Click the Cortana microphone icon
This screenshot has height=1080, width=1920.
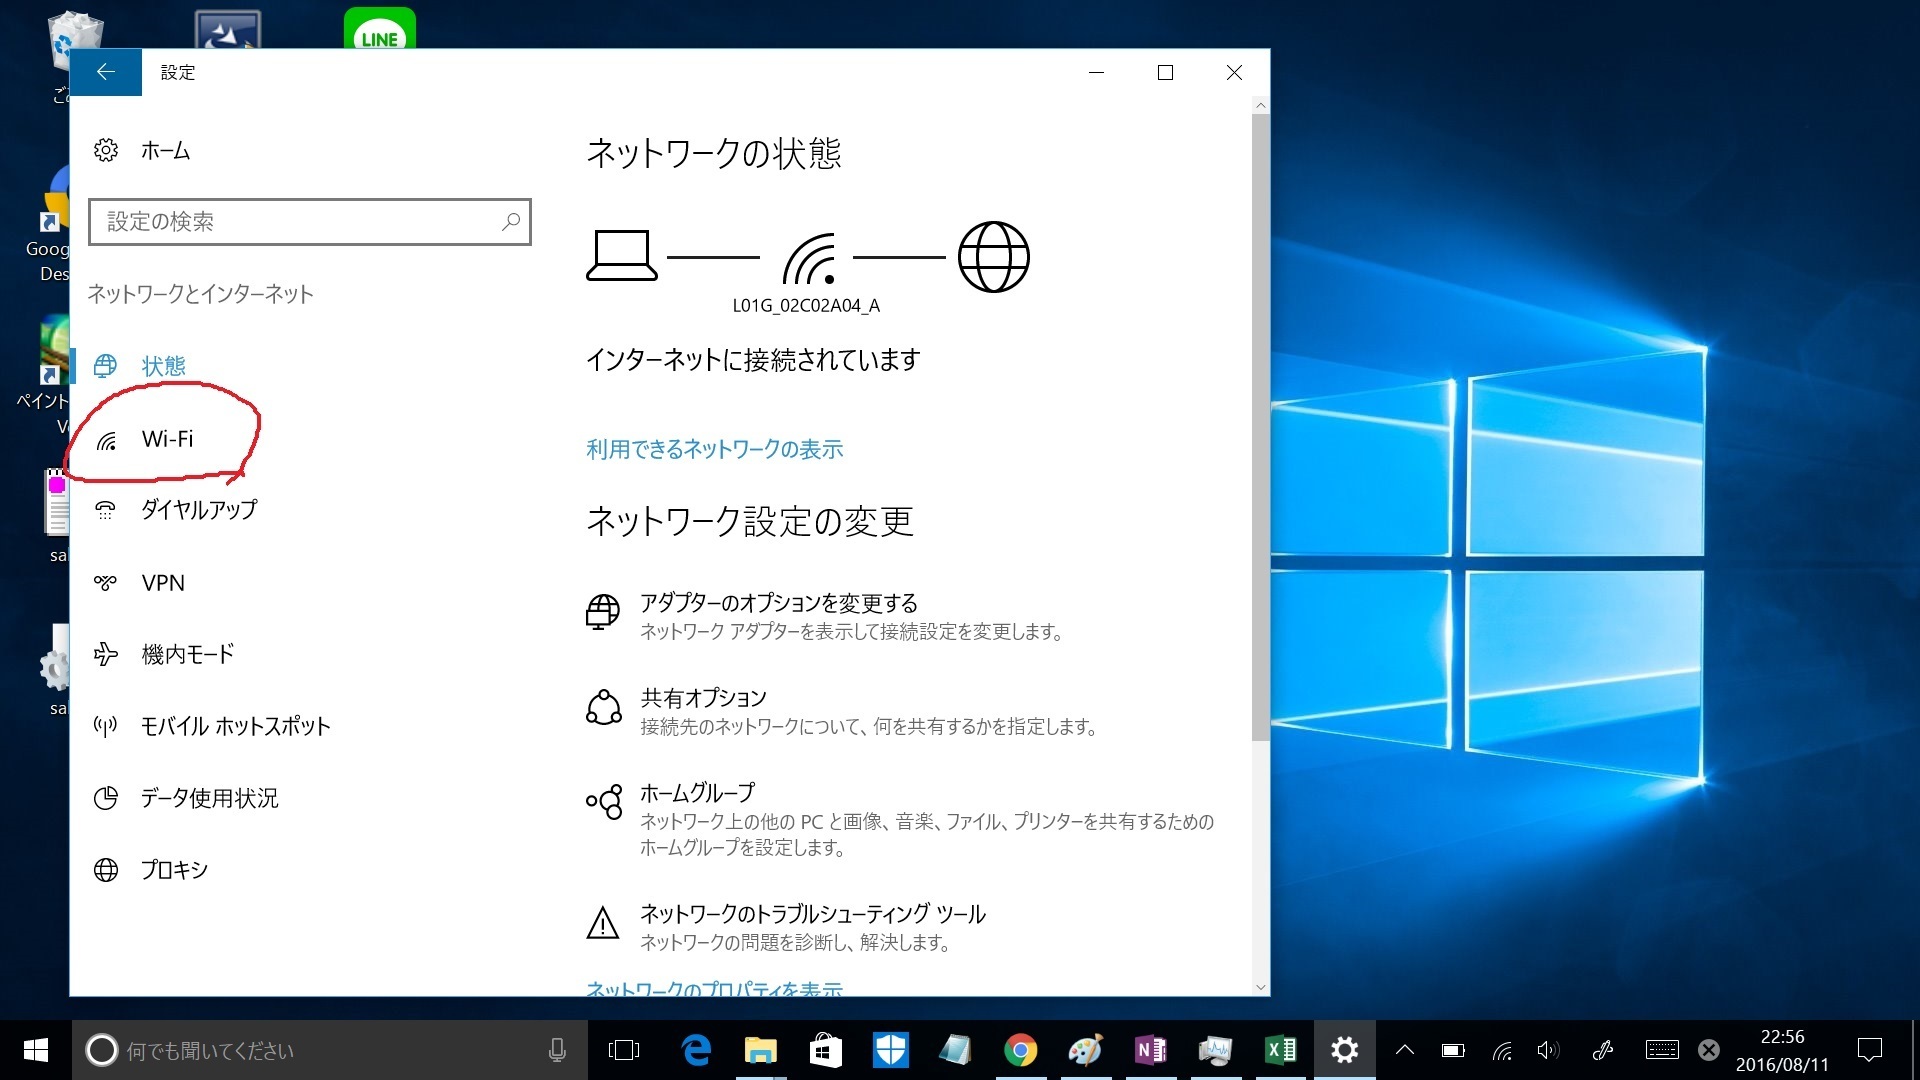[x=557, y=1050]
